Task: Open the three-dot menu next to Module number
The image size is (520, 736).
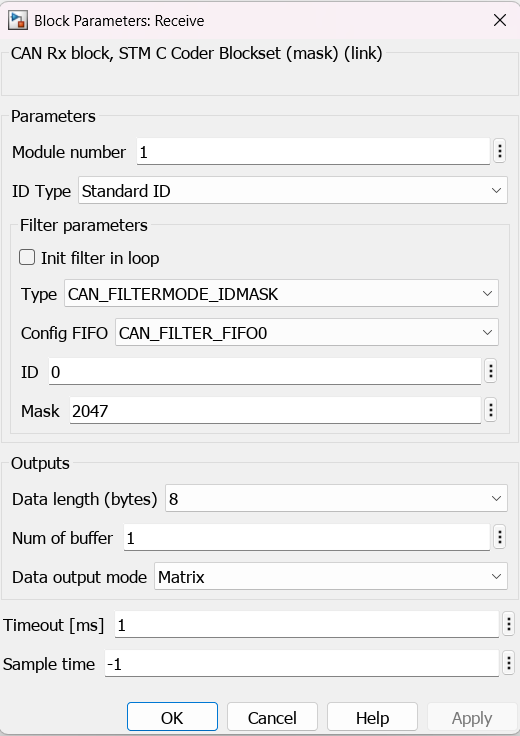Action: 499,151
